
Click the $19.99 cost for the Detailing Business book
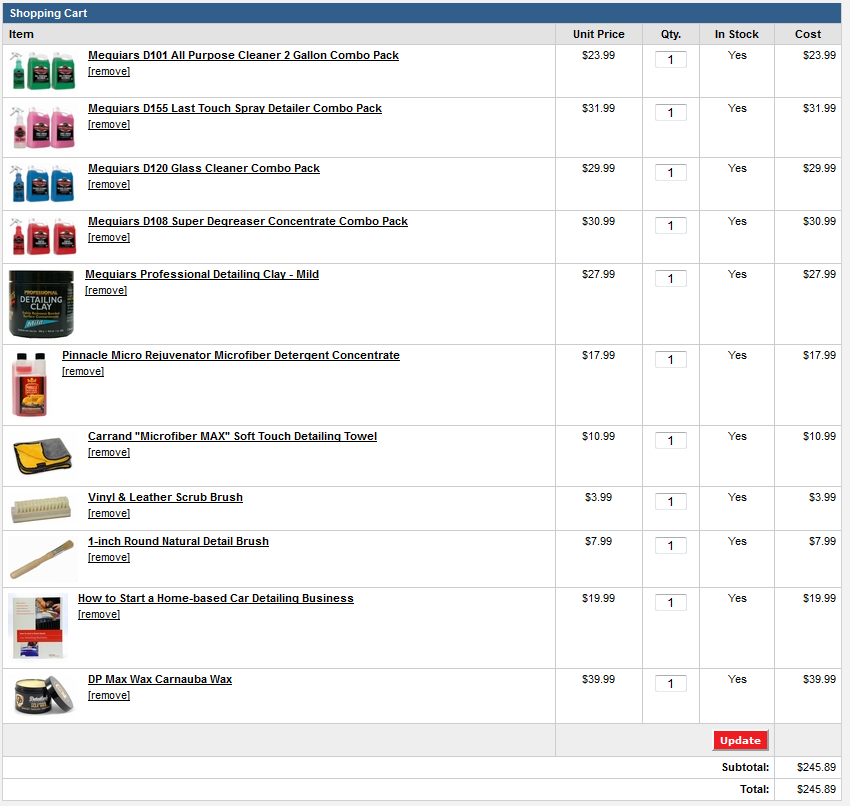[820, 598]
